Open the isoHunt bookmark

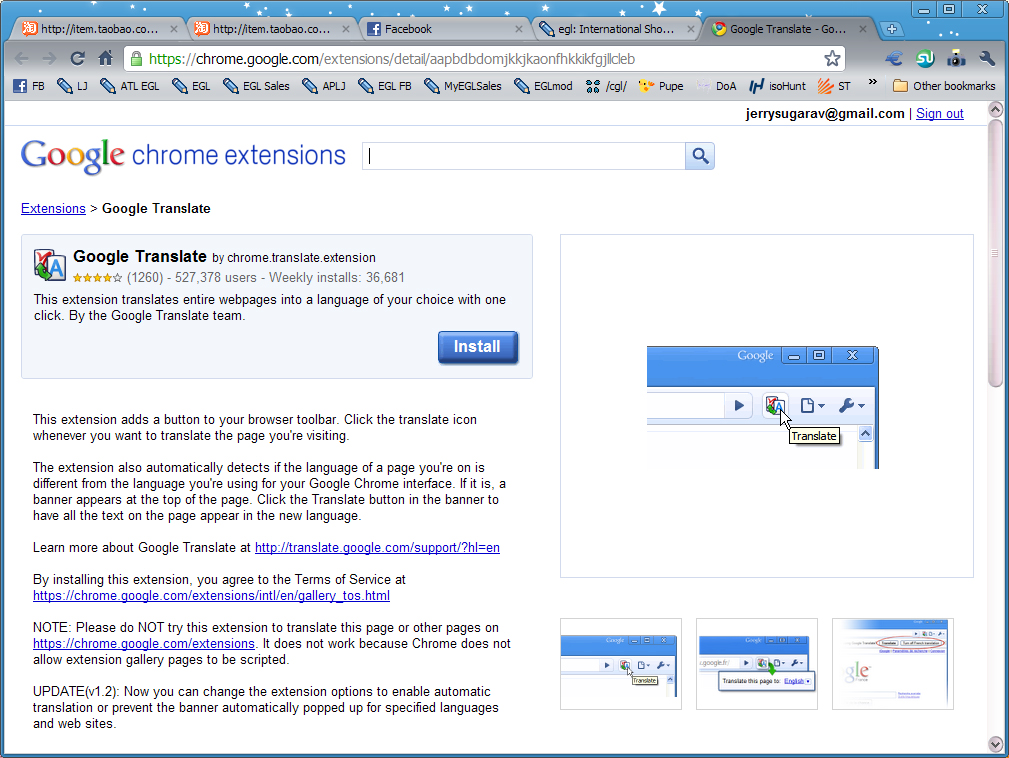coord(777,86)
